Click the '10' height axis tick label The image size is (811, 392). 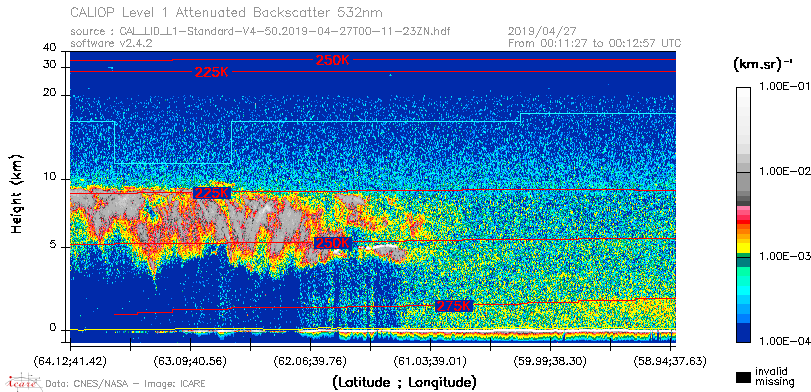tap(50, 177)
